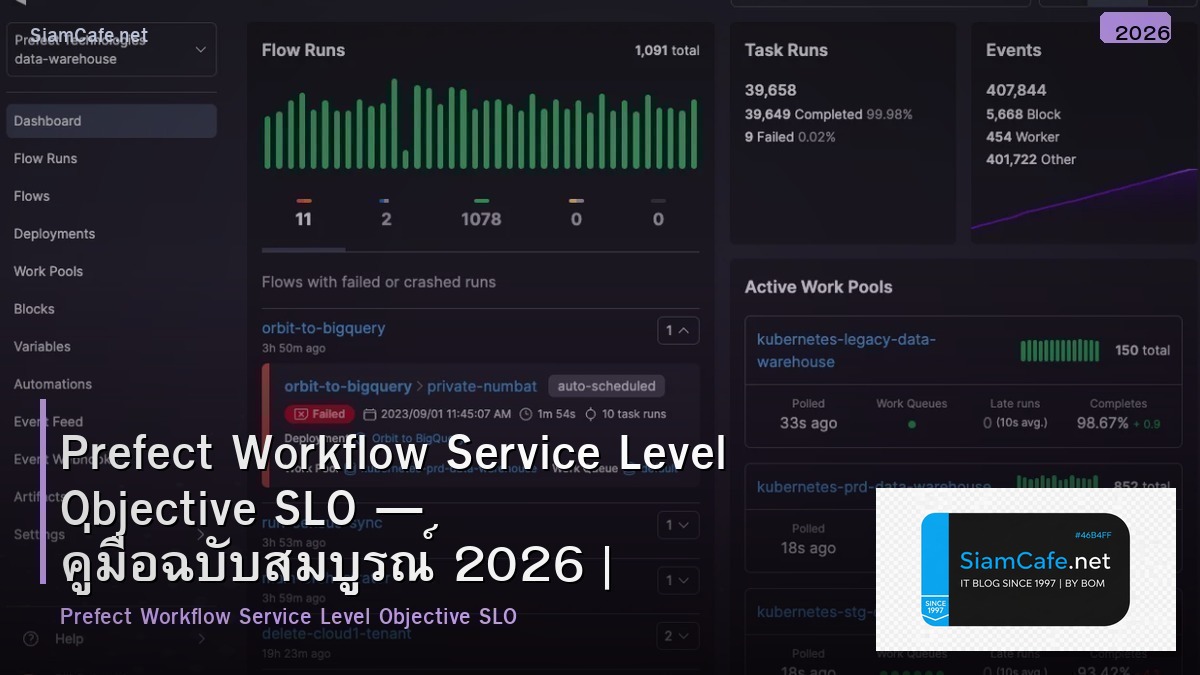Image resolution: width=1200 pixels, height=675 pixels.
Task: Select Deployments in the sidebar
Action: pos(54,233)
